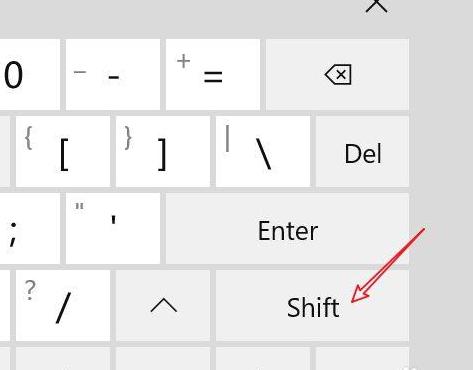
Task: Toggle the Shift key
Action: 312,305
